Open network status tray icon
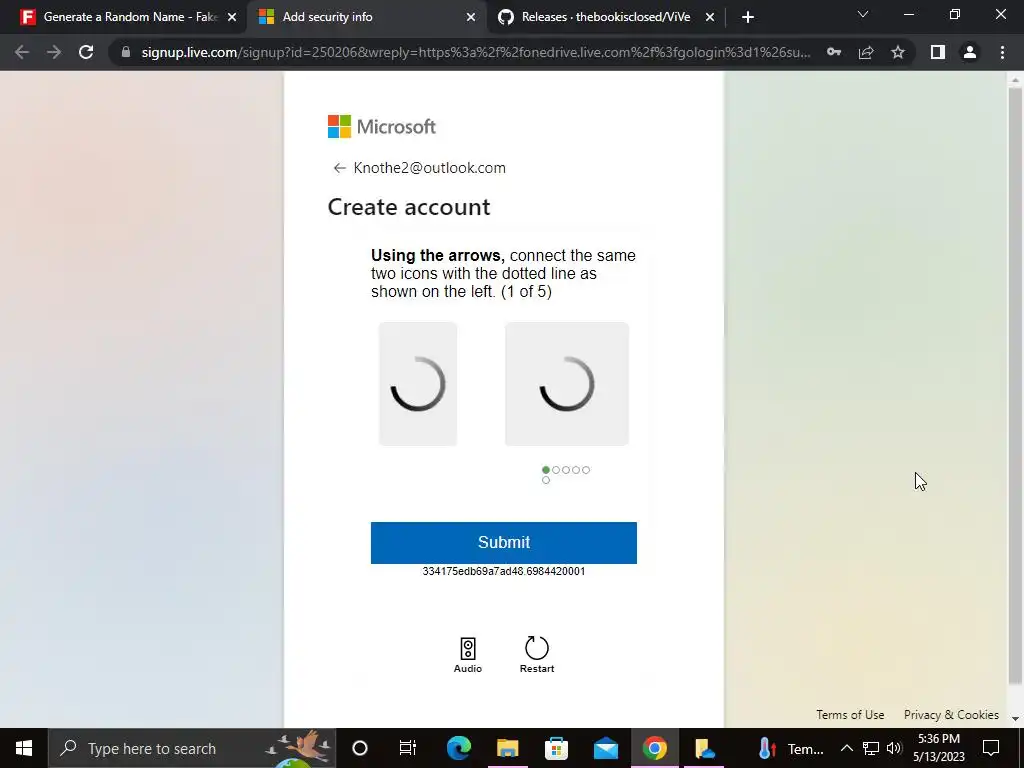This screenshot has height=768, width=1024. [871, 748]
